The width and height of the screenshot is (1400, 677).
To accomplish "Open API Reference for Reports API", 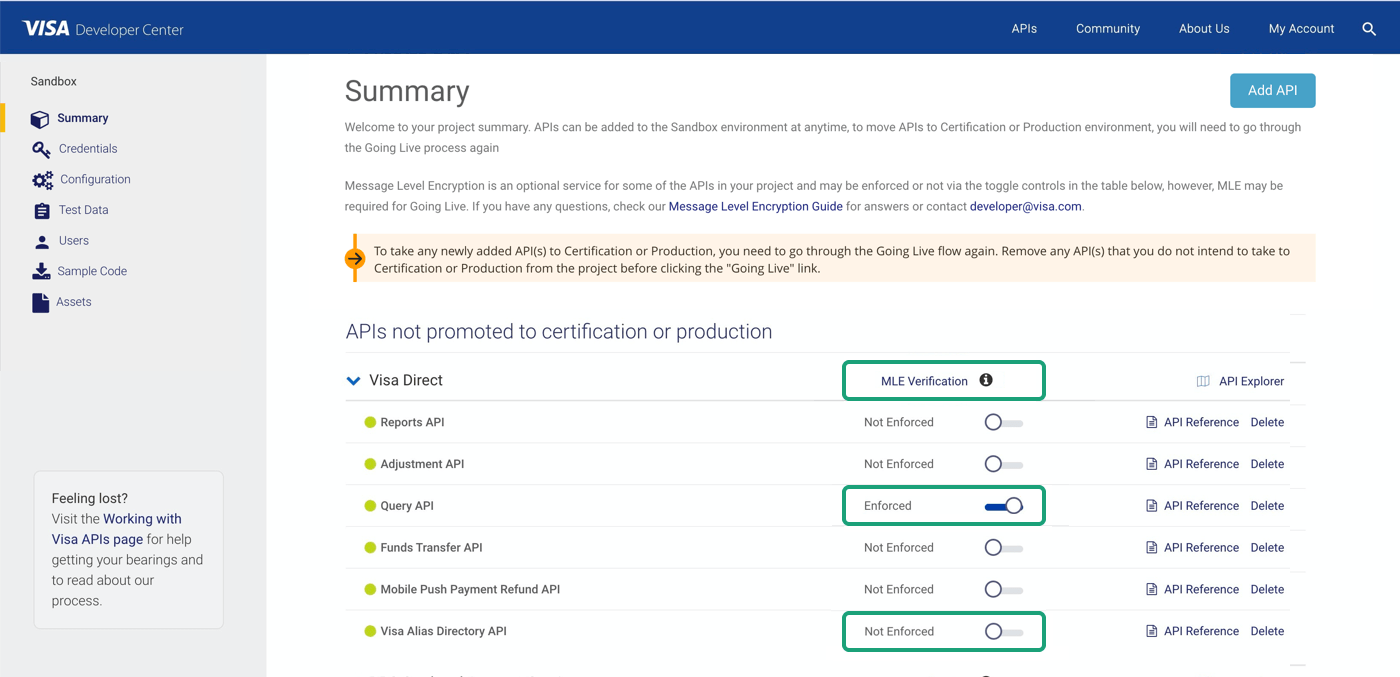I will tap(1201, 422).
